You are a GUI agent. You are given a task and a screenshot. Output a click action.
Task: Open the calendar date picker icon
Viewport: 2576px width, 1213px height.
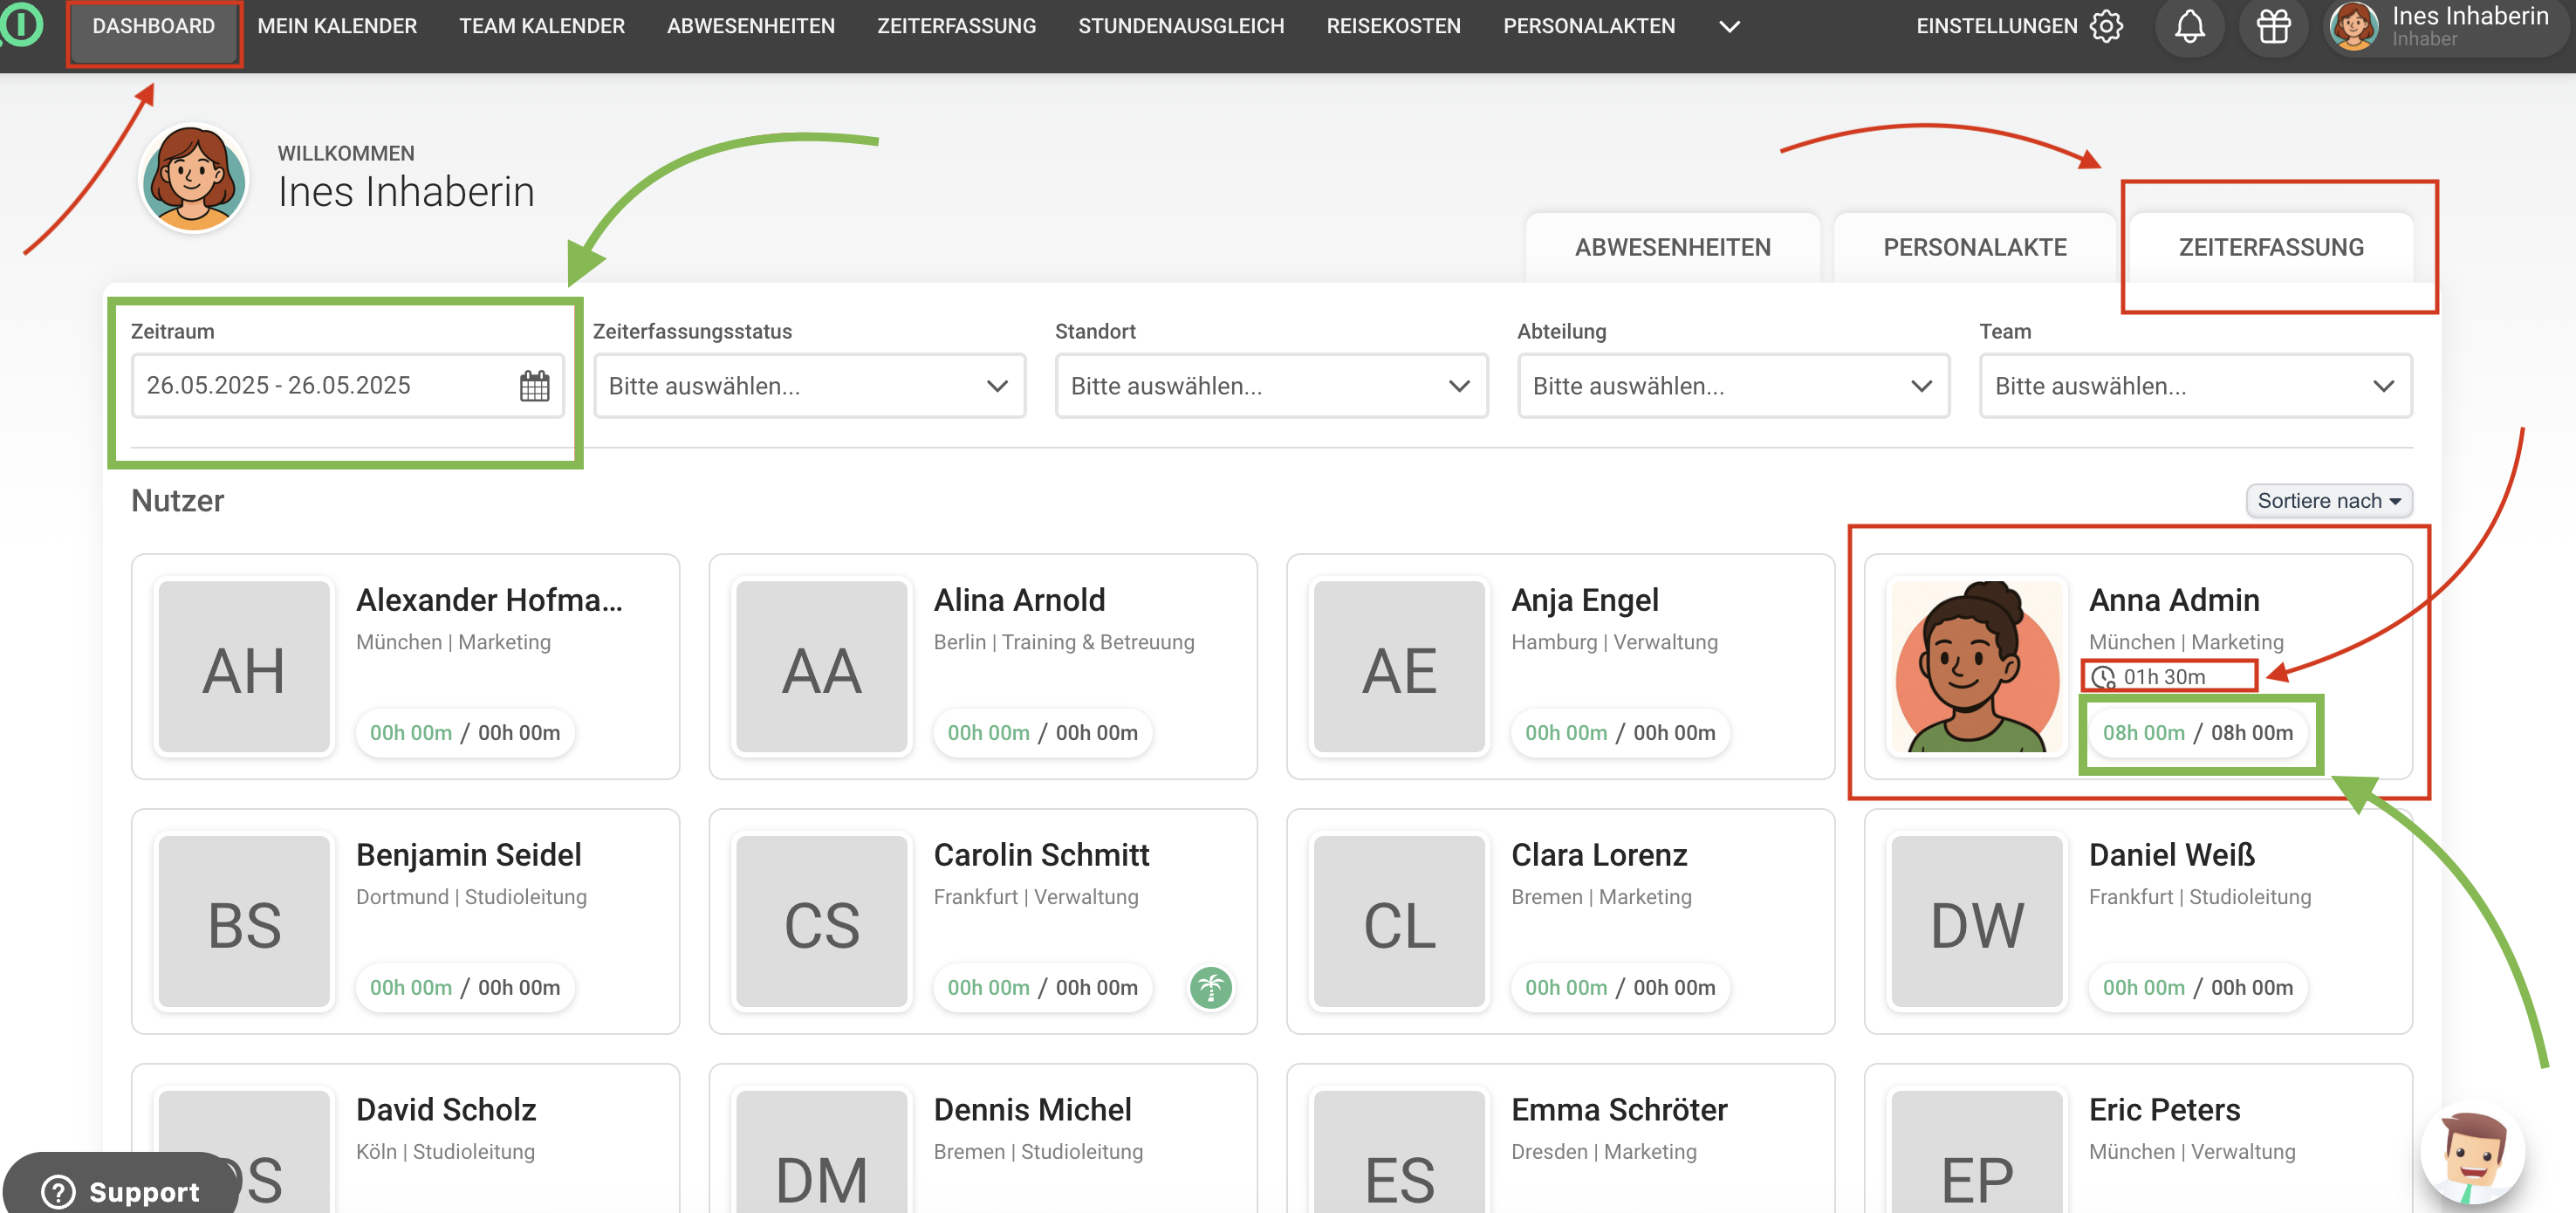click(x=534, y=386)
